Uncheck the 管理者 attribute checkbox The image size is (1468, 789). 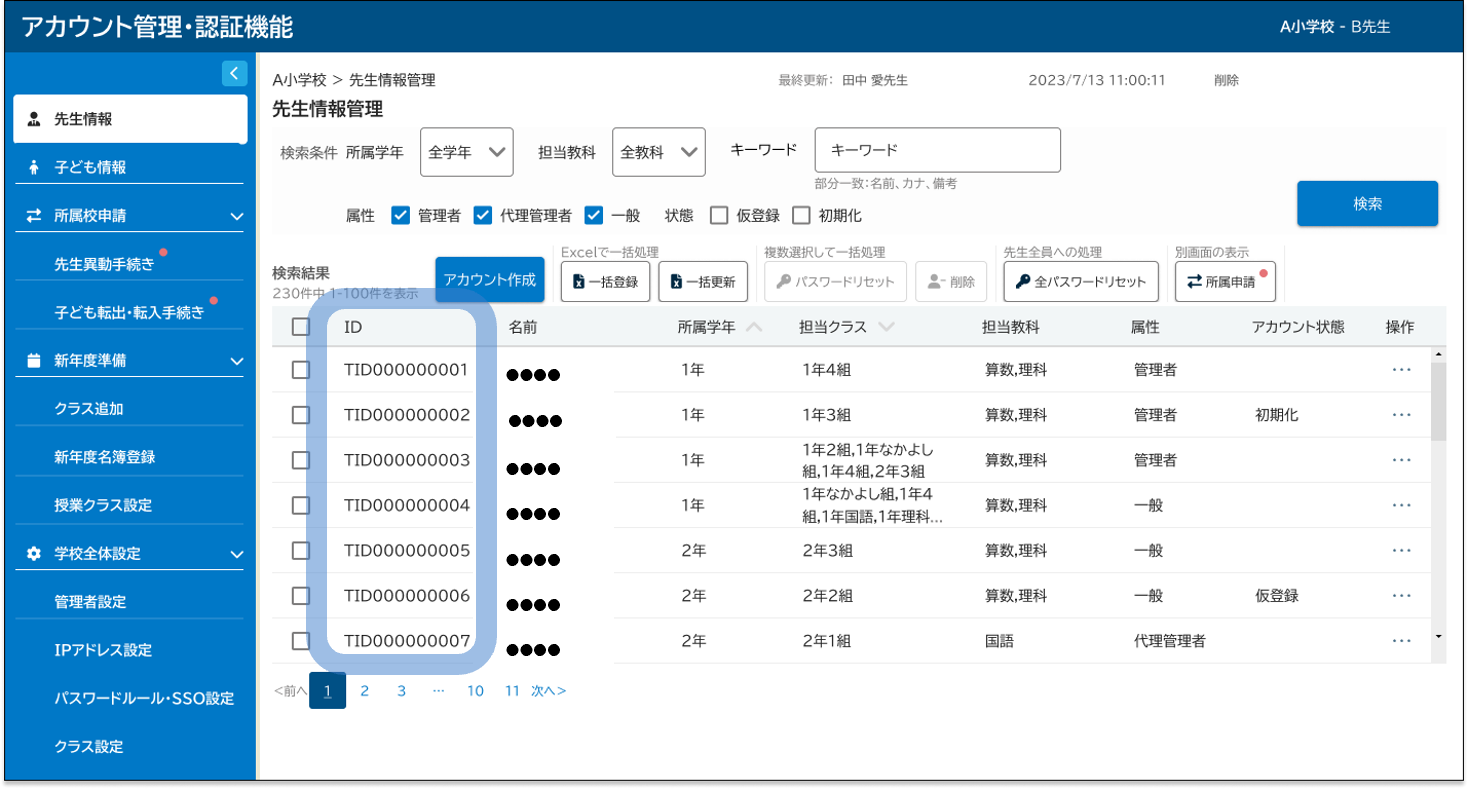tap(401, 215)
